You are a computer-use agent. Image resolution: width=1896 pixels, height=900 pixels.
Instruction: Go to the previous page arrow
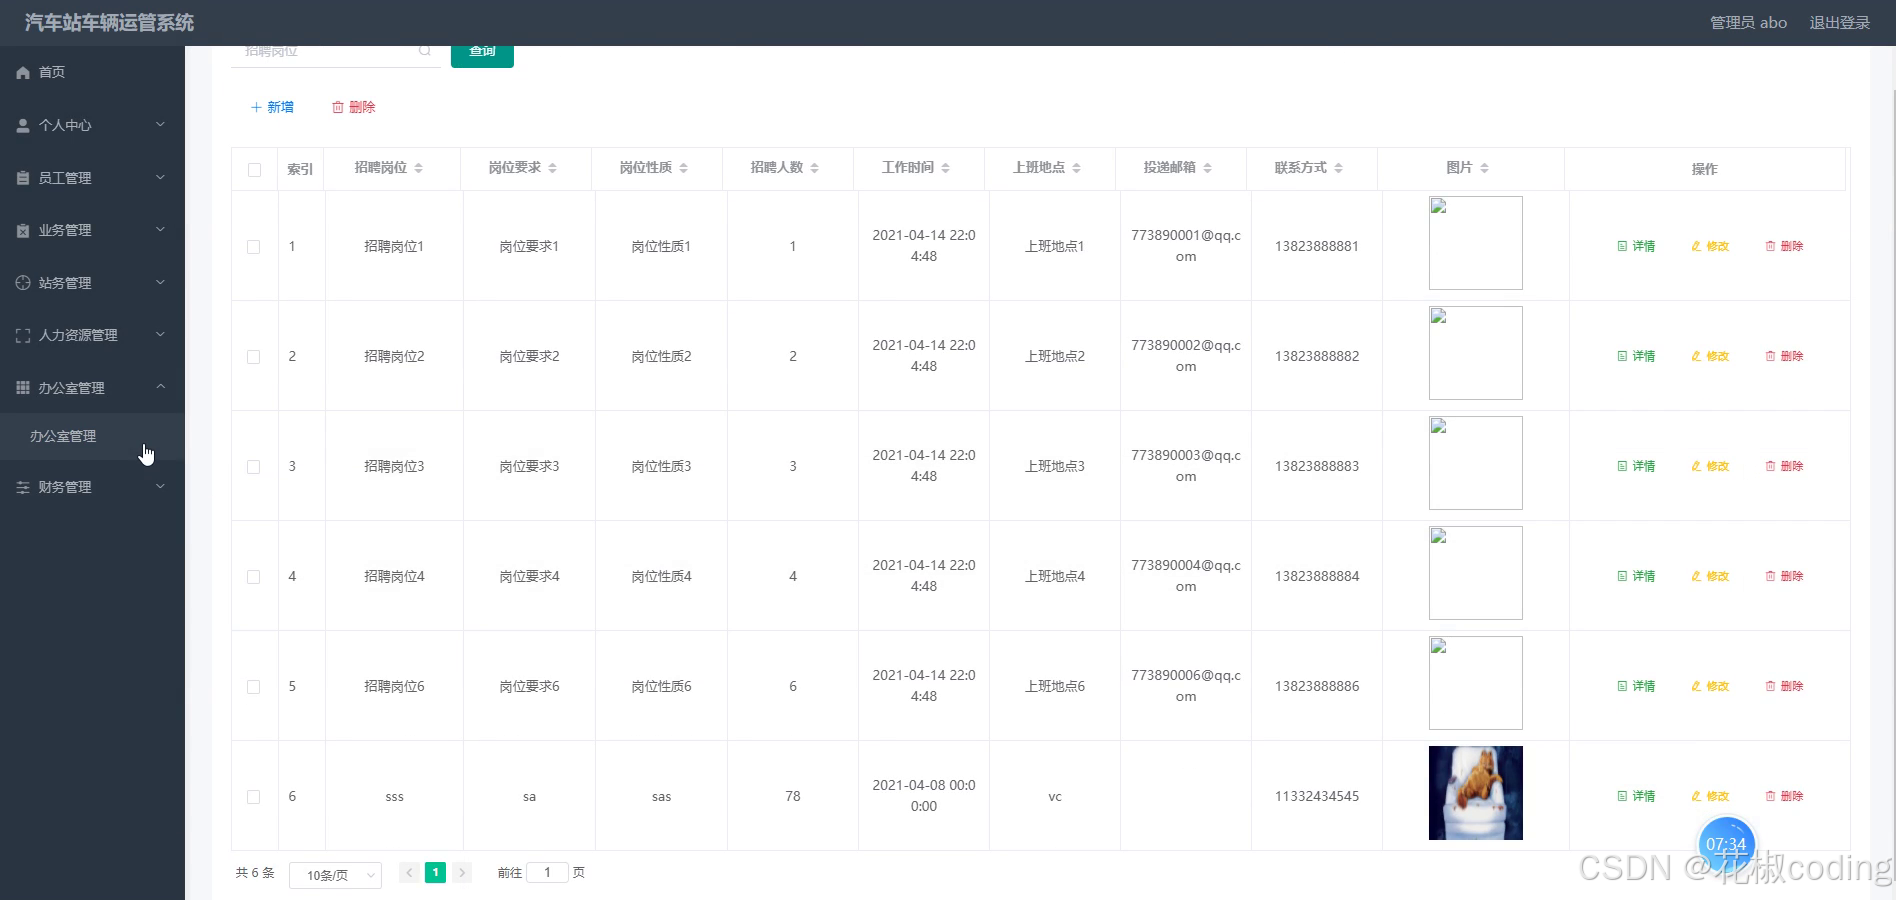(409, 873)
